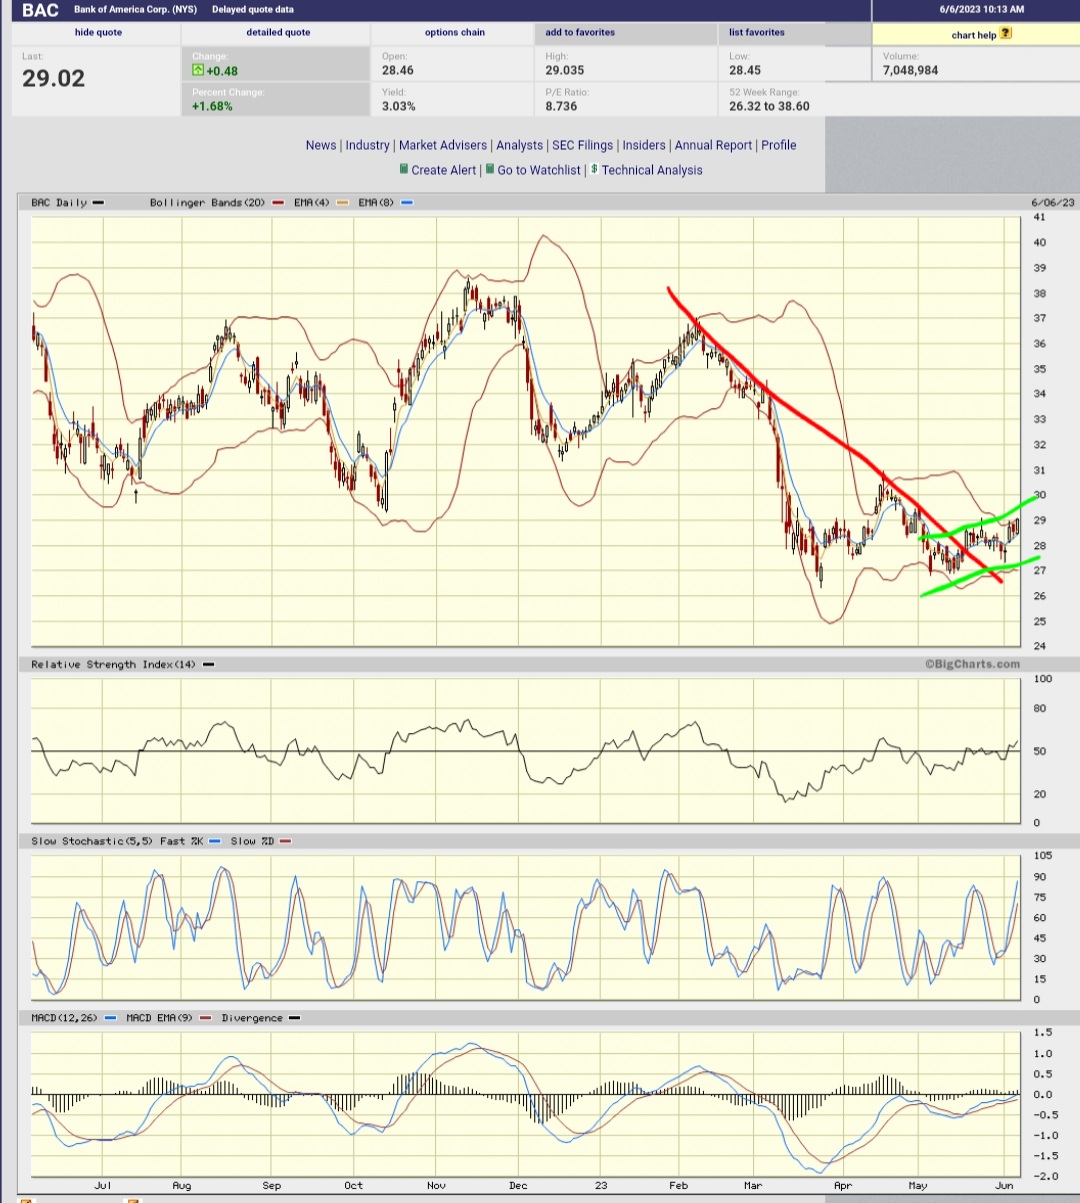This screenshot has width=1080, height=1203.
Task: Open the options chain tab
Action: click(455, 33)
